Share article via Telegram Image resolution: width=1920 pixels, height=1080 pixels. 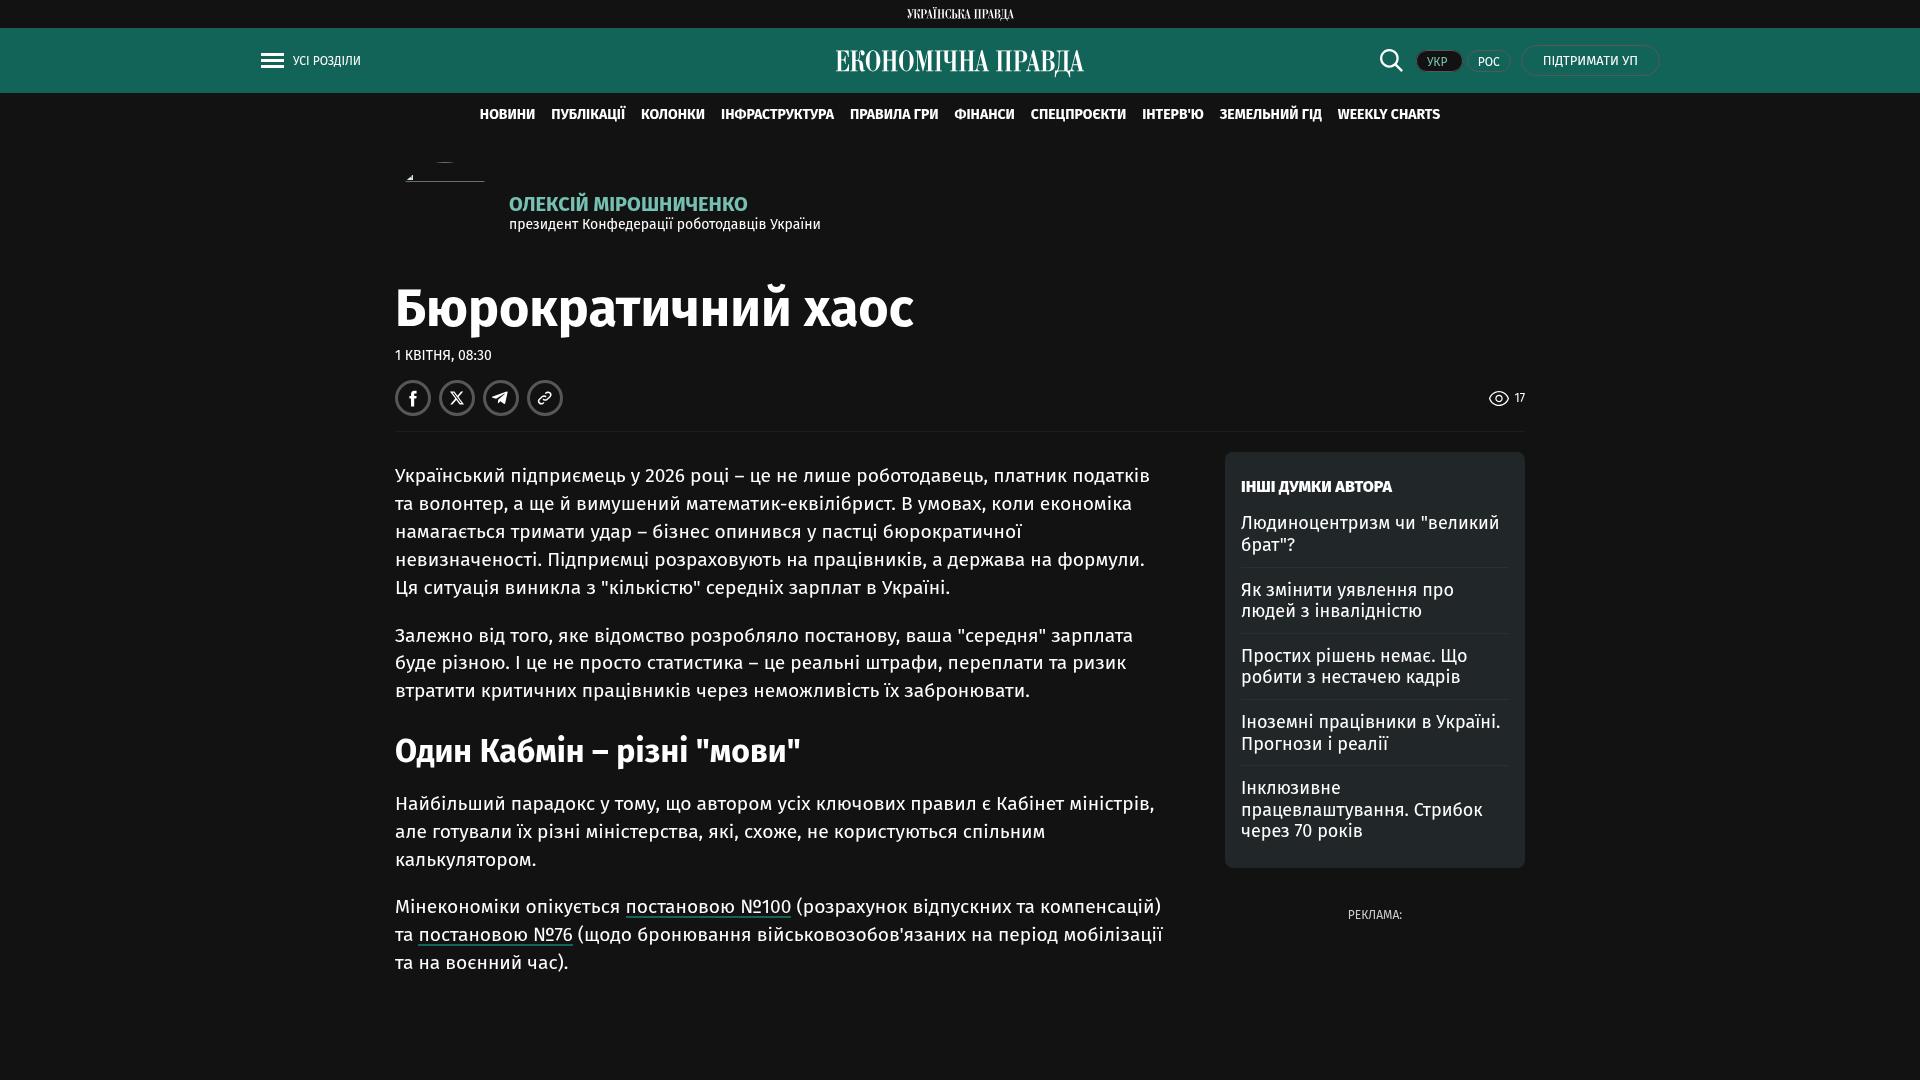[x=501, y=398]
